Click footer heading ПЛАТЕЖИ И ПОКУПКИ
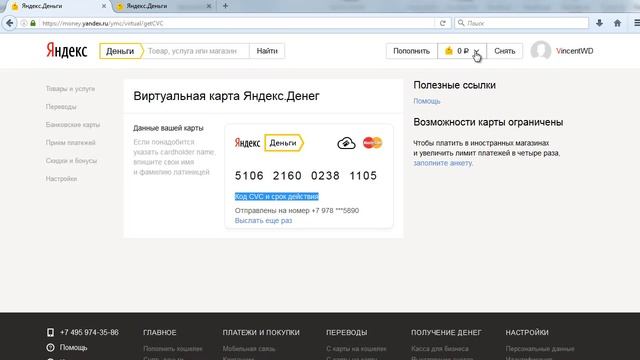This screenshot has width=640, height=360. coord(261,333)
